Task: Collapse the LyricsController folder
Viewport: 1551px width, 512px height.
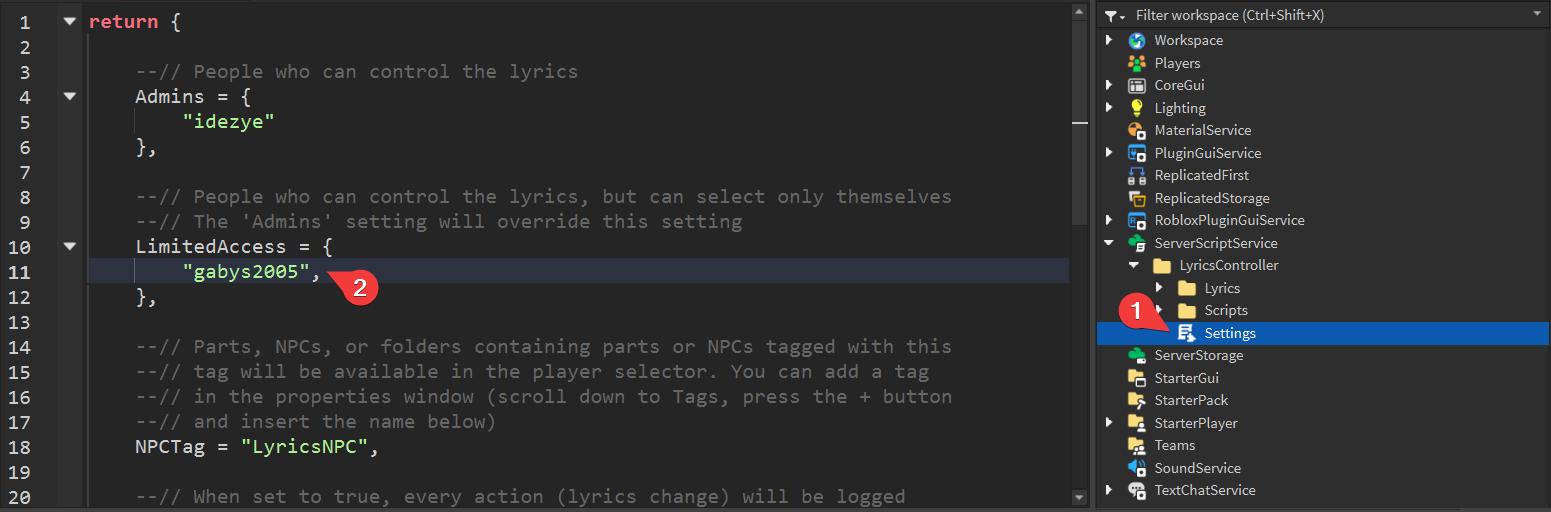Action: (1134, 266)
